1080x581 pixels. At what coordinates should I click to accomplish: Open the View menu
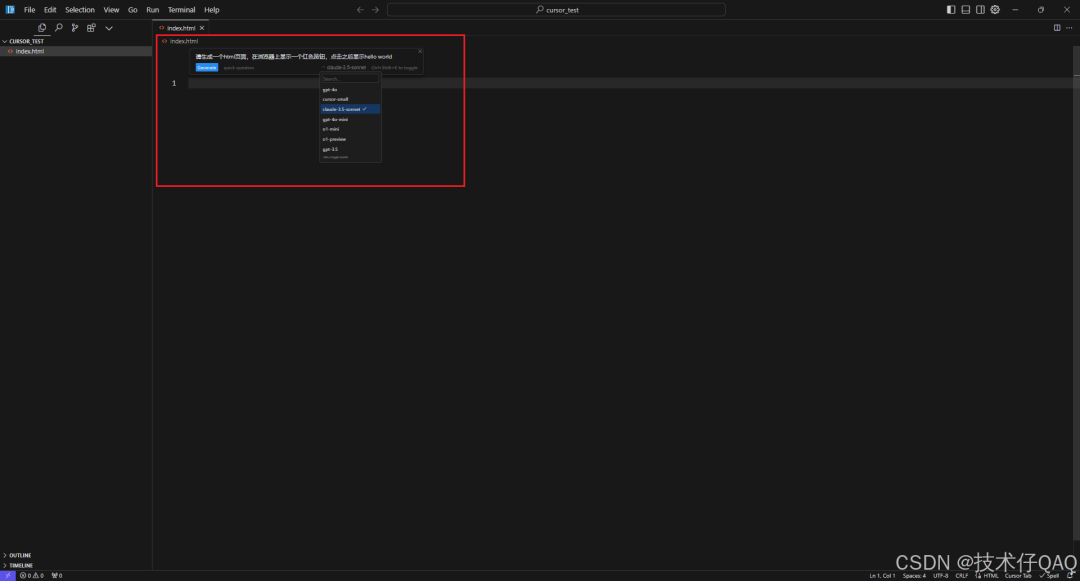pyautogui.click(x=111, y=10)
